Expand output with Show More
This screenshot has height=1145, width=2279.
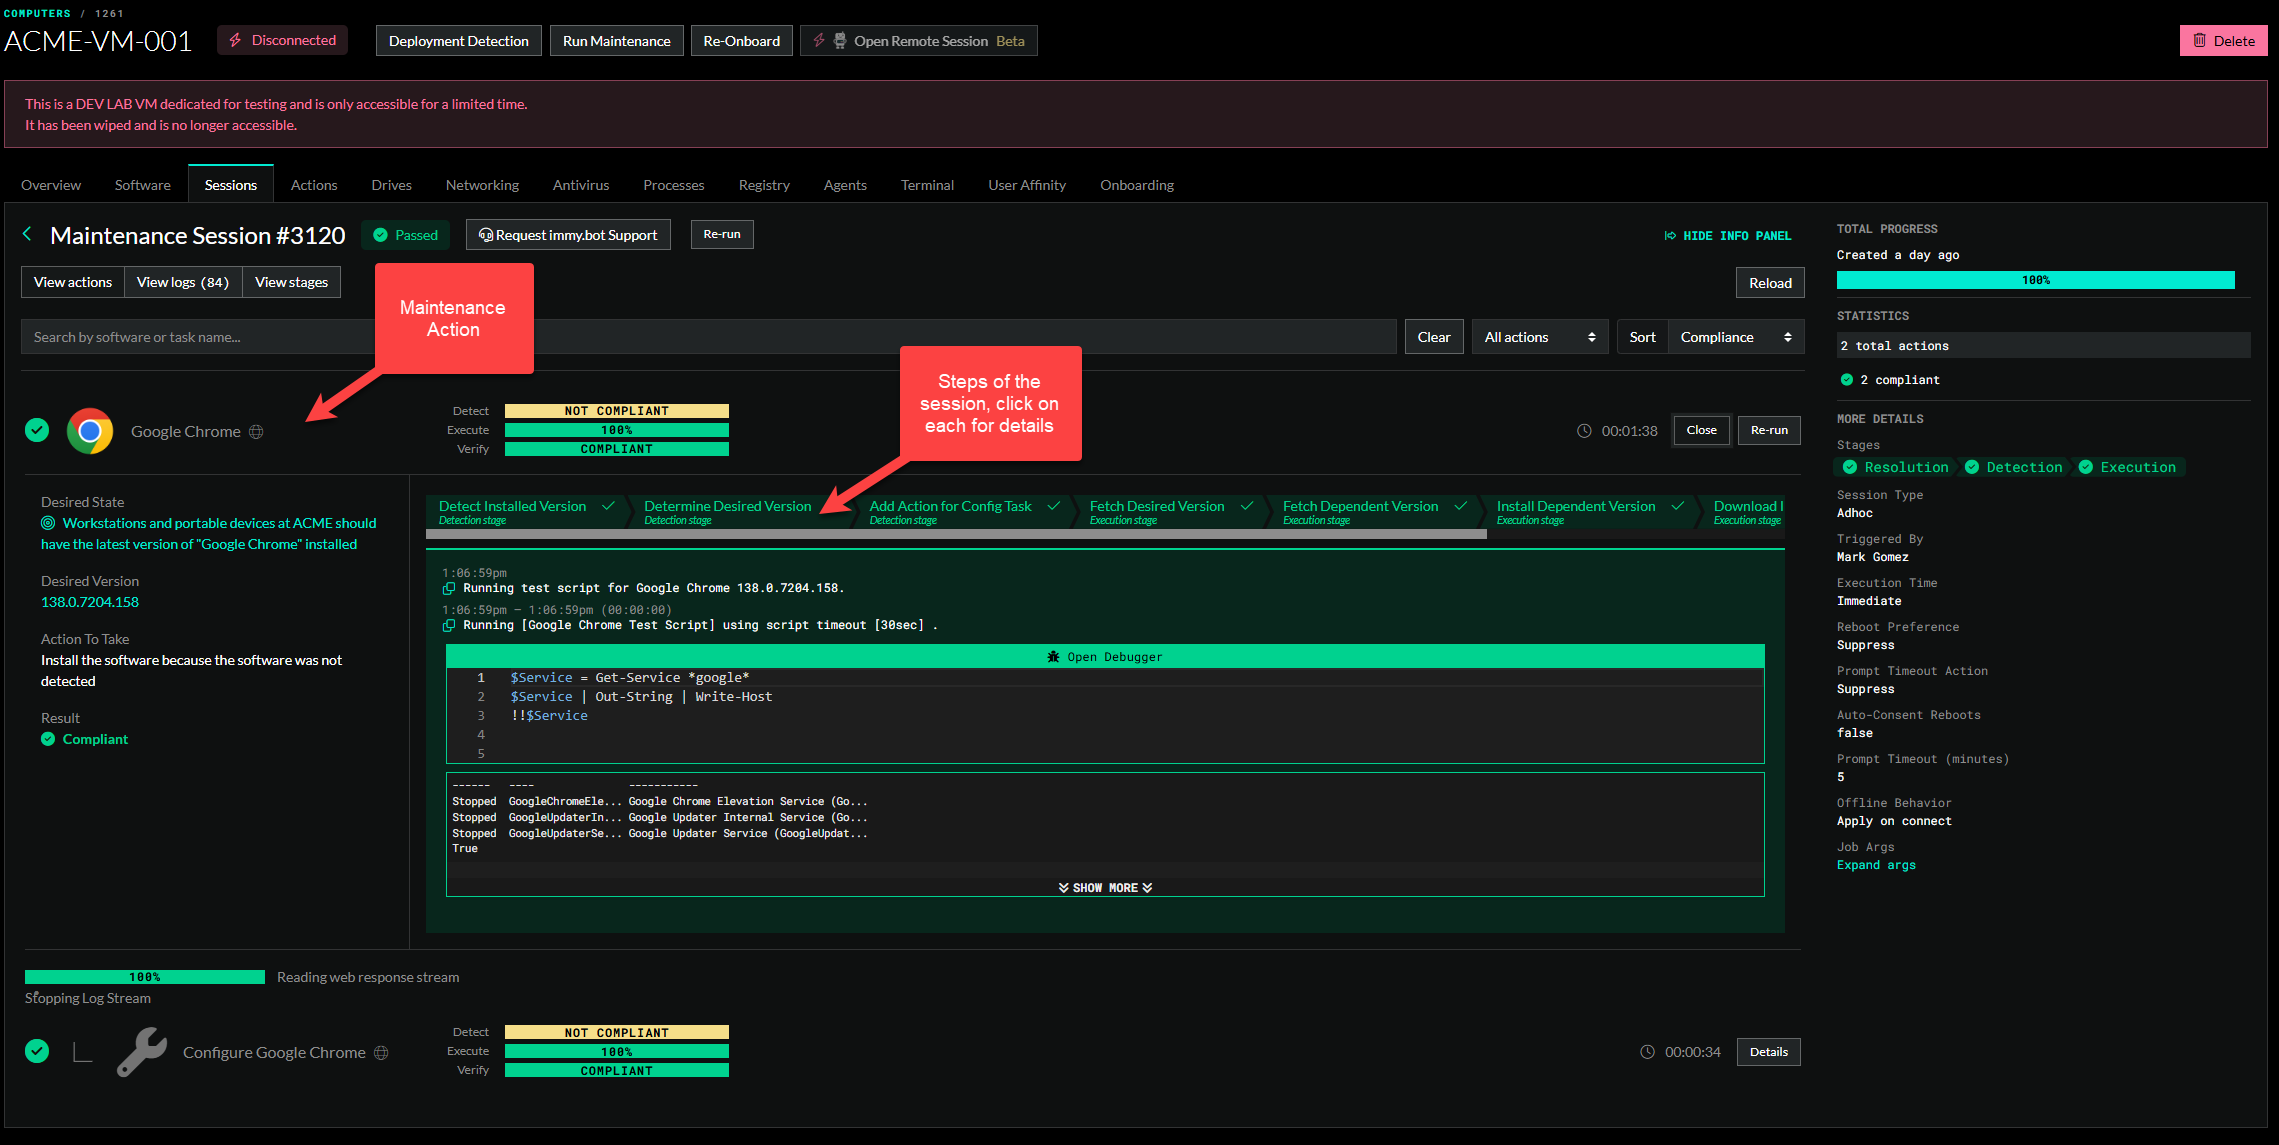[1105, 888]
